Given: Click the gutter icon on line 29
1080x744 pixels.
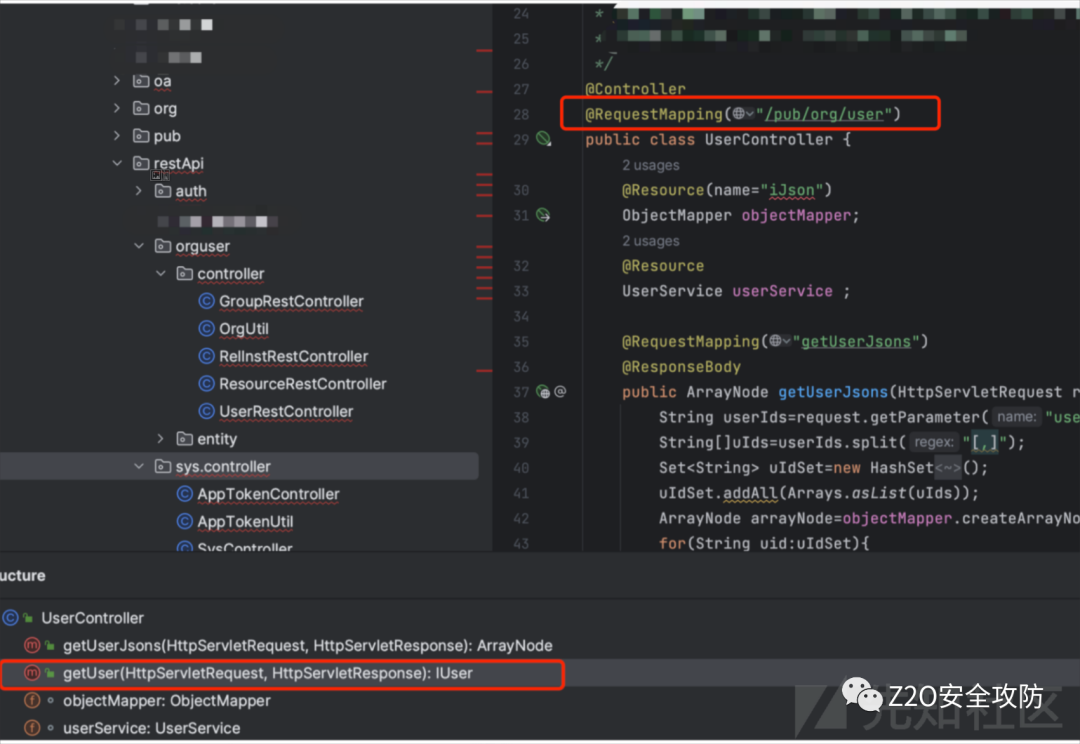Looking at the screenshot, I should pyautogui.click(x=543, y=139).
